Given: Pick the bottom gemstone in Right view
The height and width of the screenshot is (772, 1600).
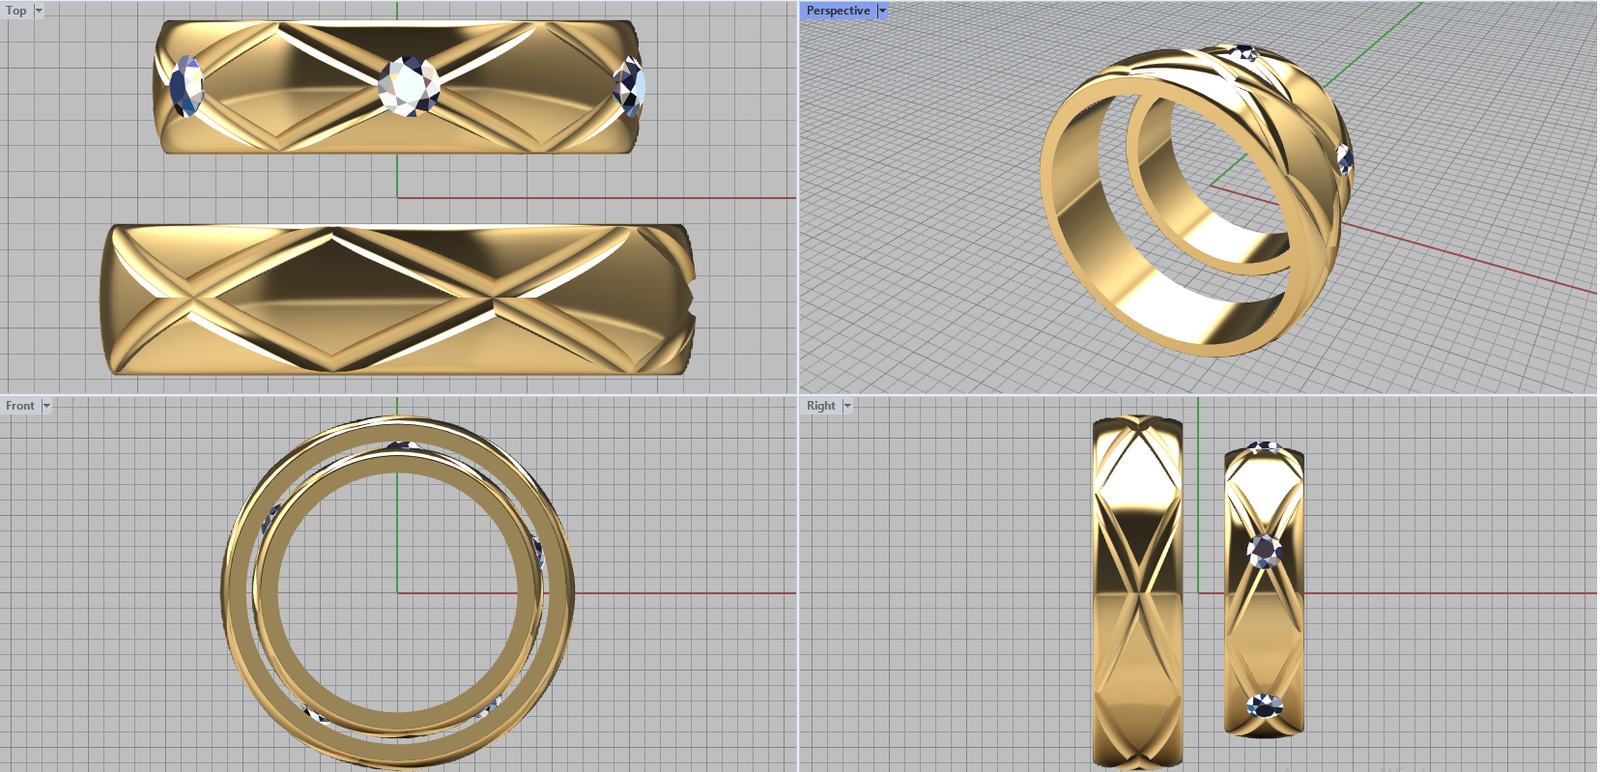Looking at the screenshot, I should (1264, 706).
